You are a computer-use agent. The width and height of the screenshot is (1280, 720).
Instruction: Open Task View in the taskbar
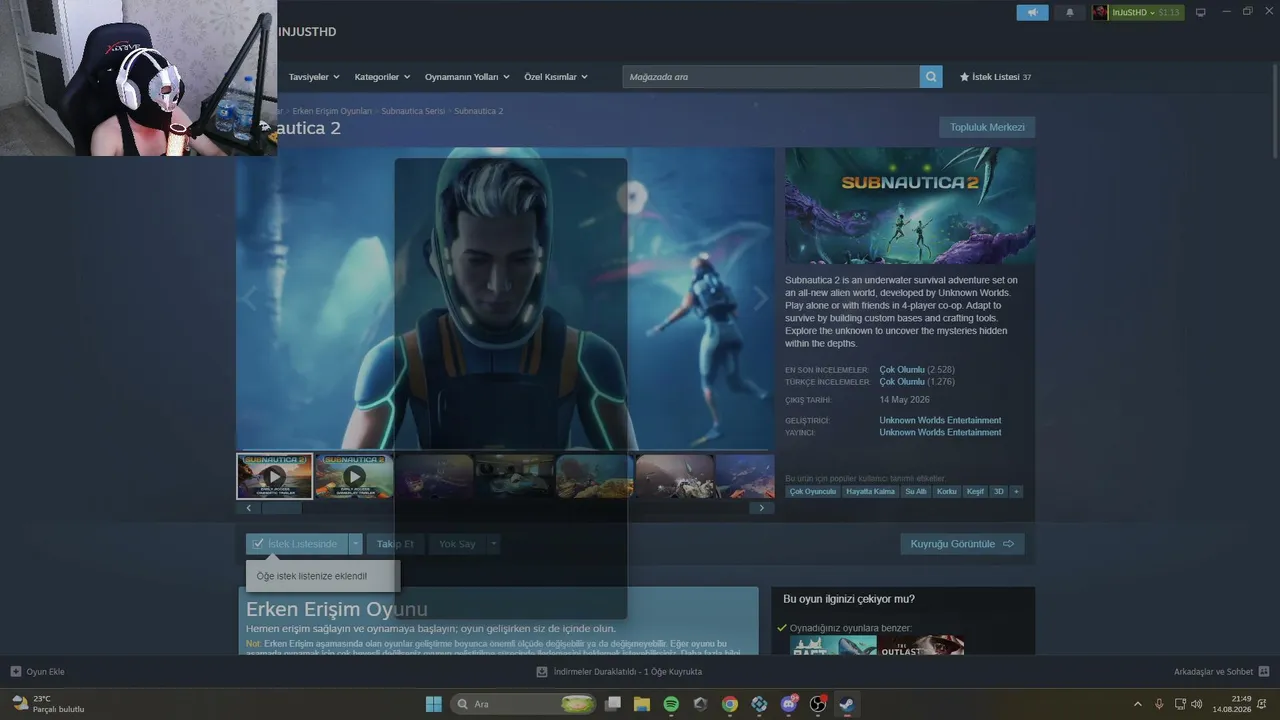[613, 704]
